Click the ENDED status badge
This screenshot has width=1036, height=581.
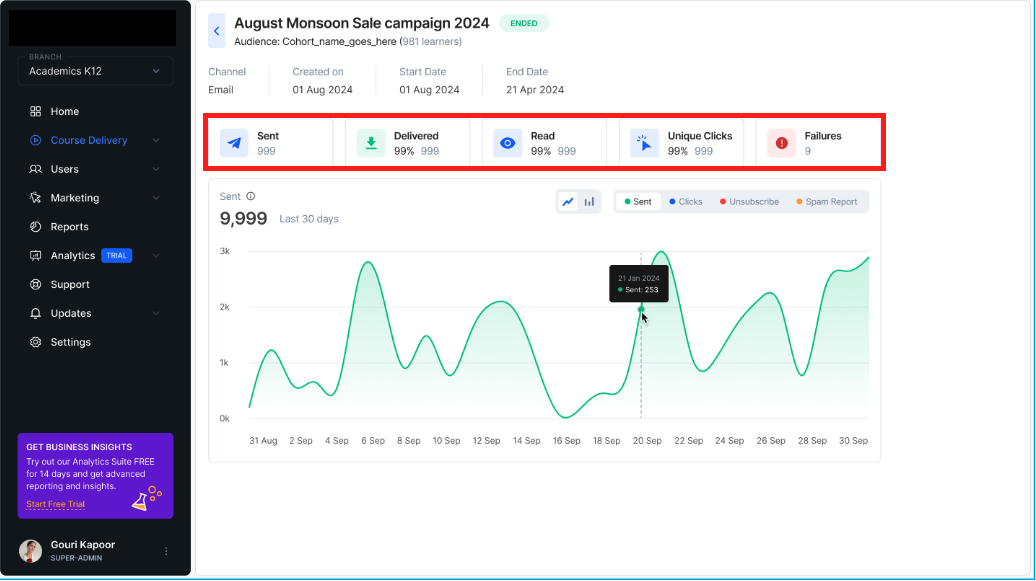tap(524, 23)
